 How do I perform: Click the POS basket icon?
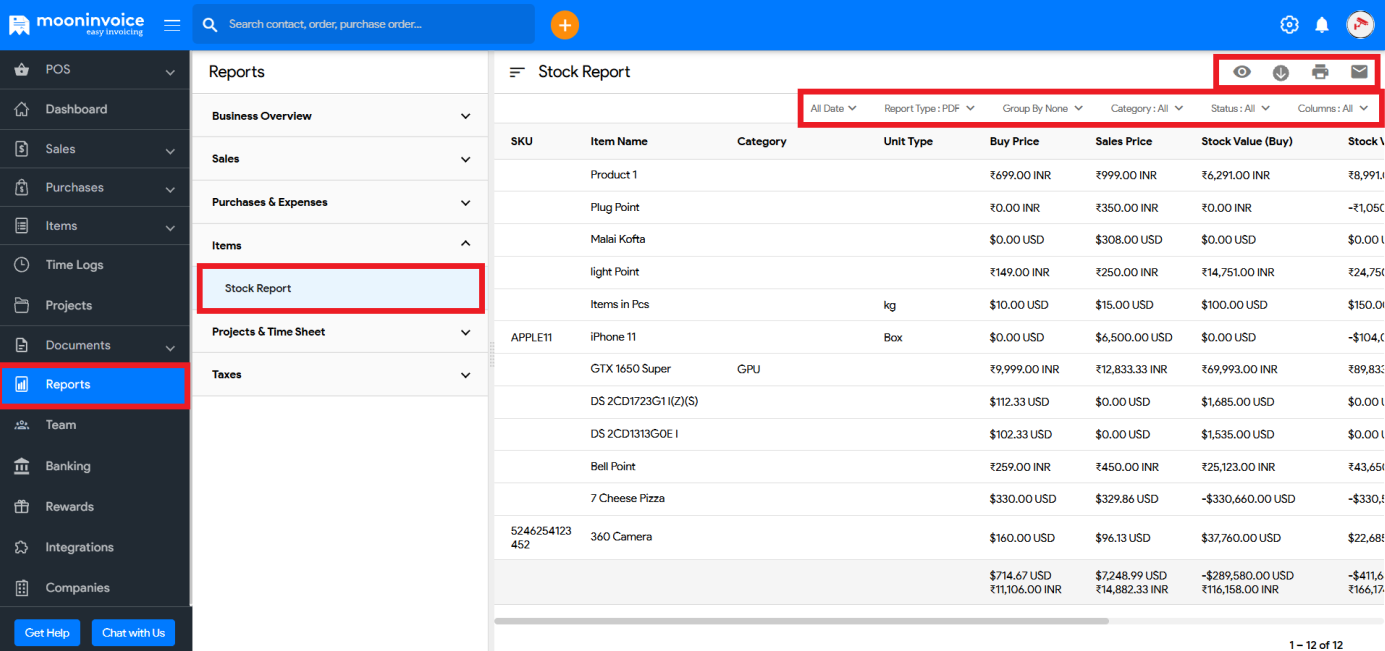click(22, 70)
